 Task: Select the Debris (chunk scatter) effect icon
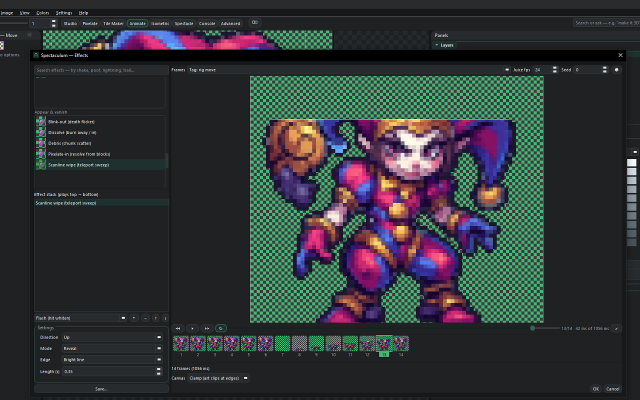41,143
